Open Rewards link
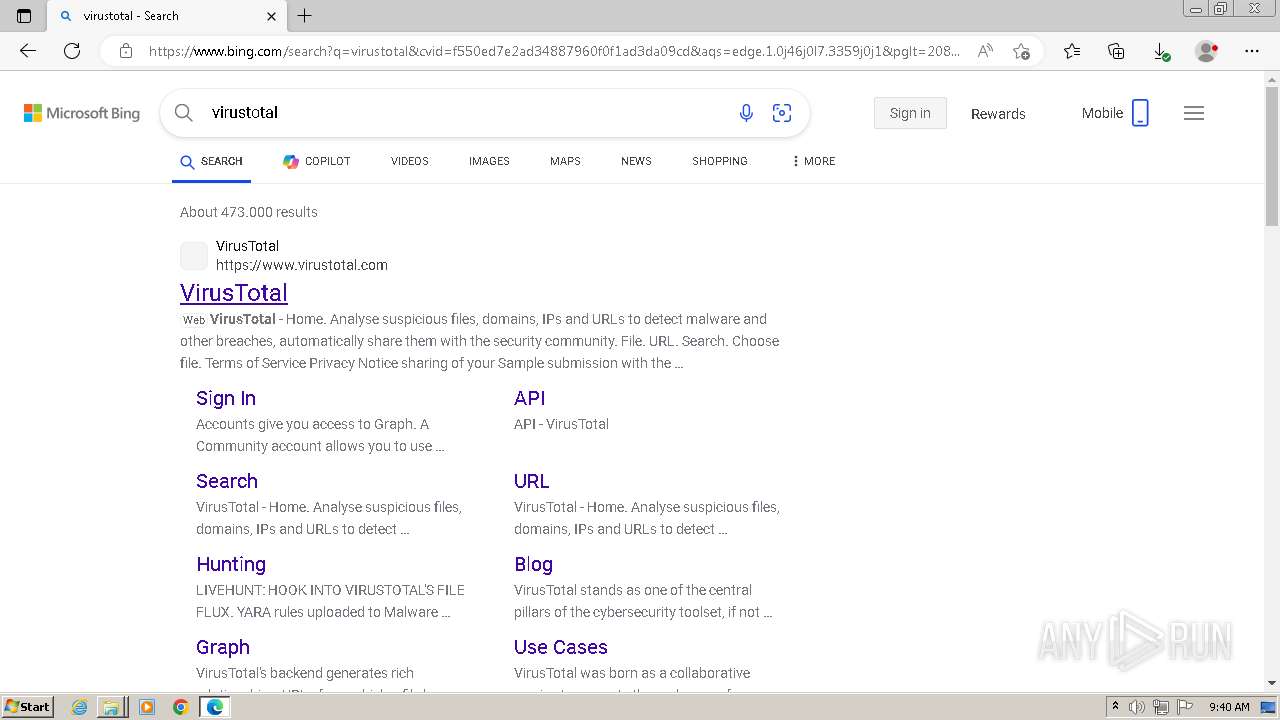Viewport: 1280px width, 720px height. tap(998, 114)
